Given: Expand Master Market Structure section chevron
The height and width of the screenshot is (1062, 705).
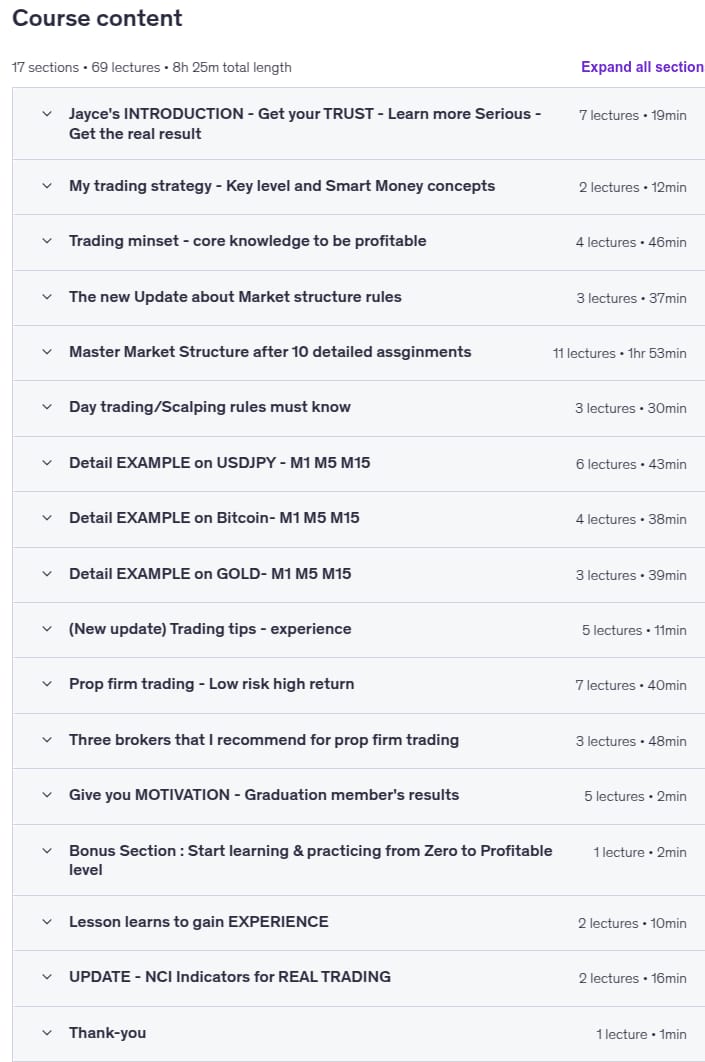Looking at the screenshot, I should tap(47, 352).
